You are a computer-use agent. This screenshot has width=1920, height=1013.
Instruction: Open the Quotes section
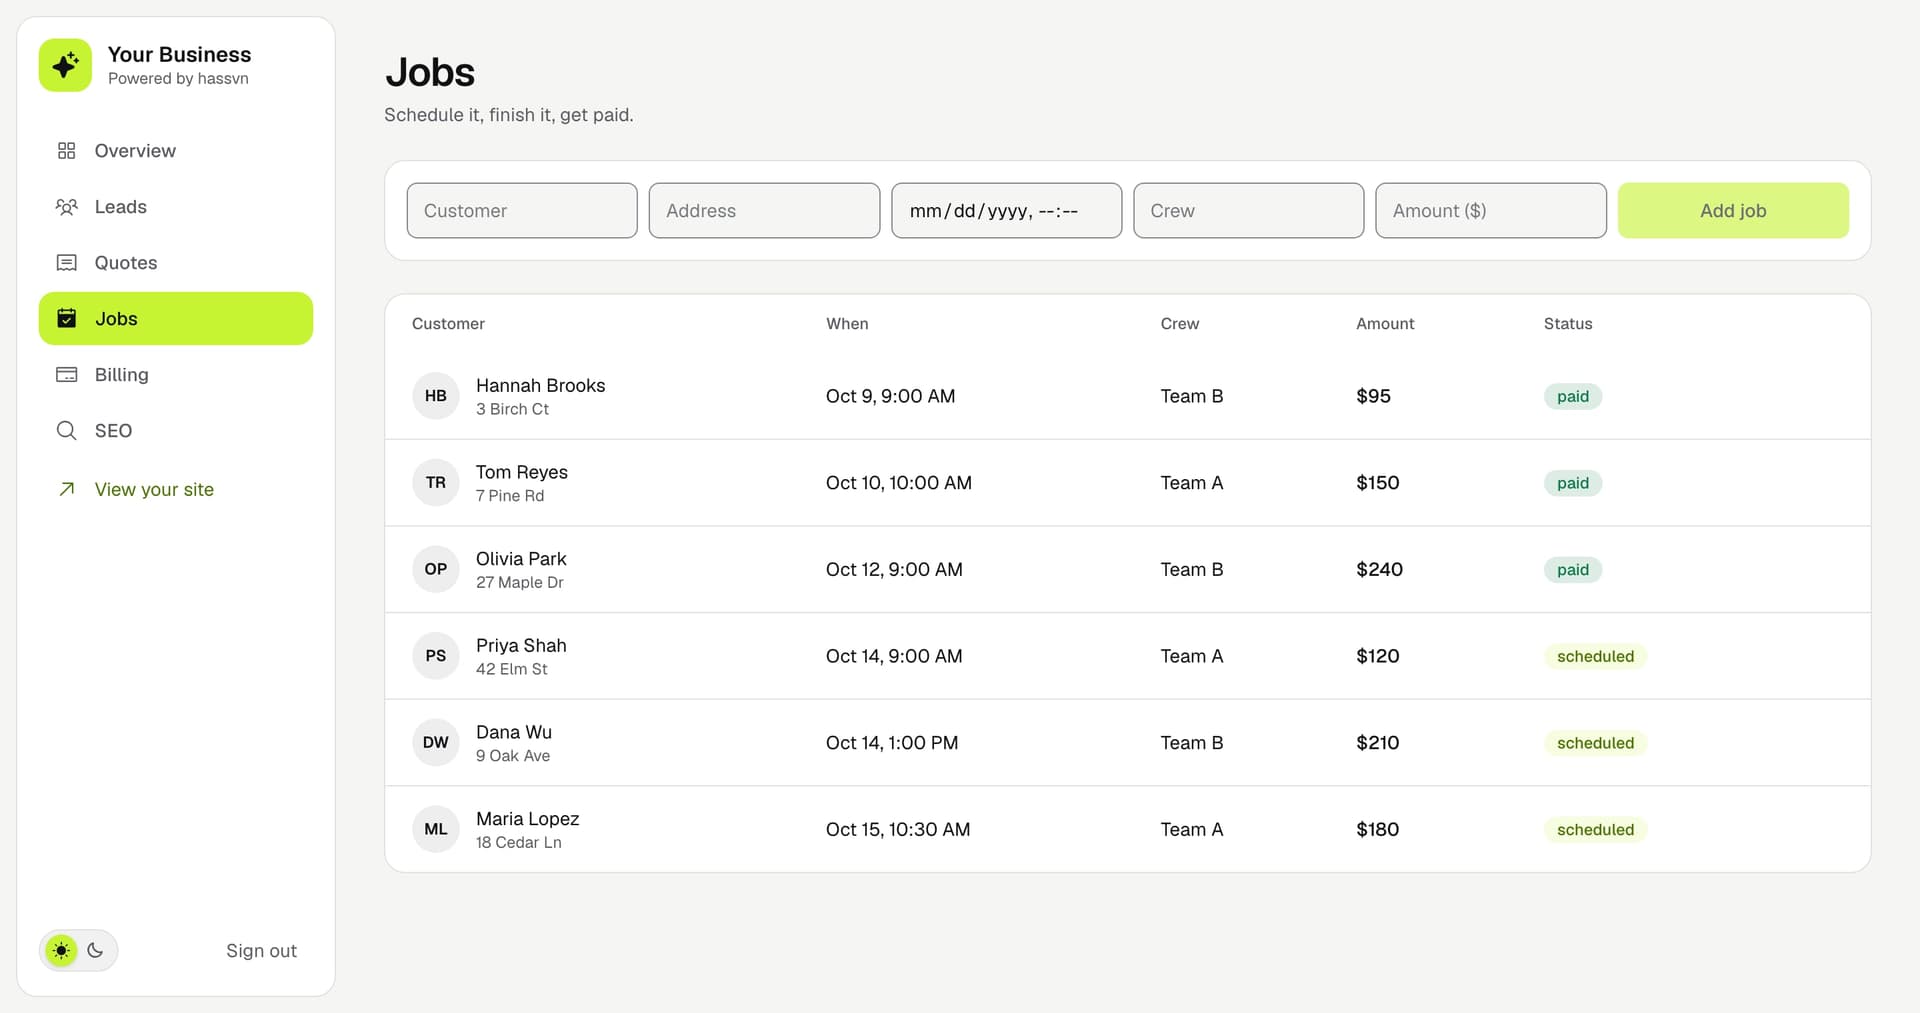[176, 263]
